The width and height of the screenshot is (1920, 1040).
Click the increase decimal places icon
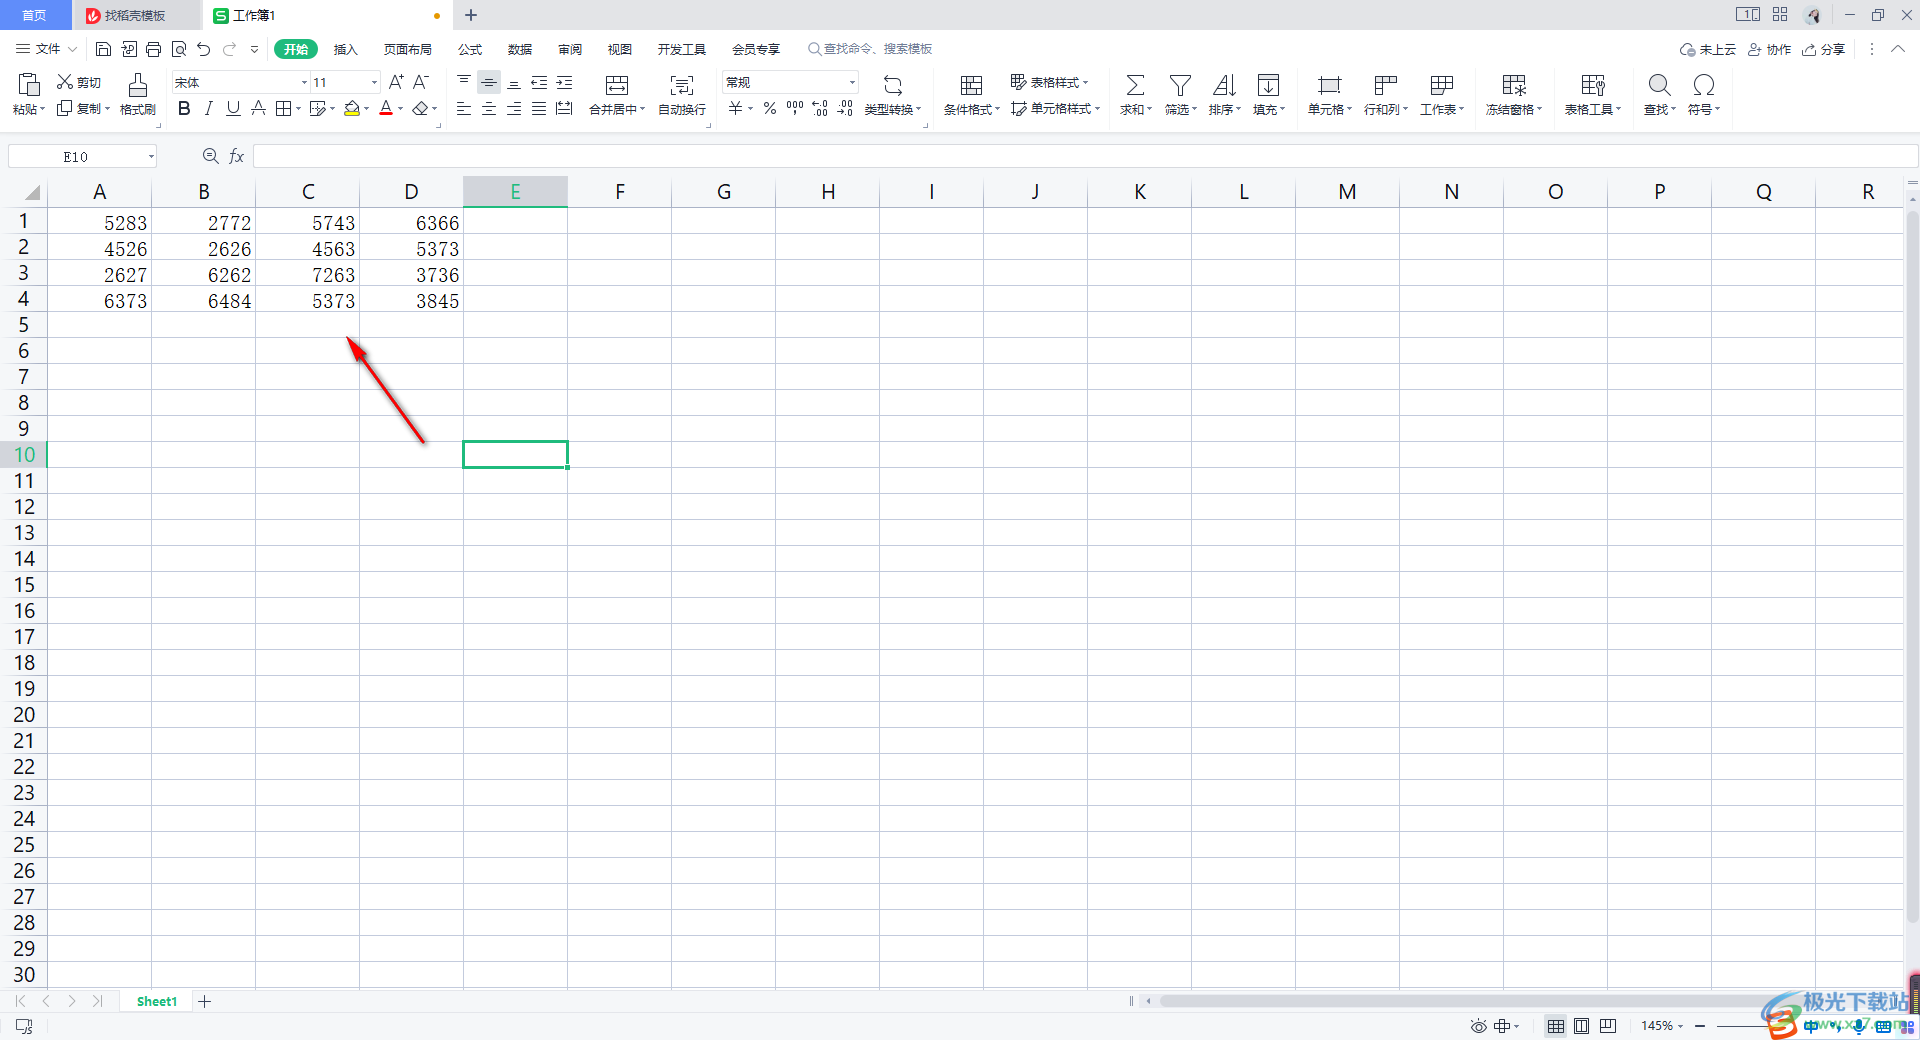pos(820,108)
